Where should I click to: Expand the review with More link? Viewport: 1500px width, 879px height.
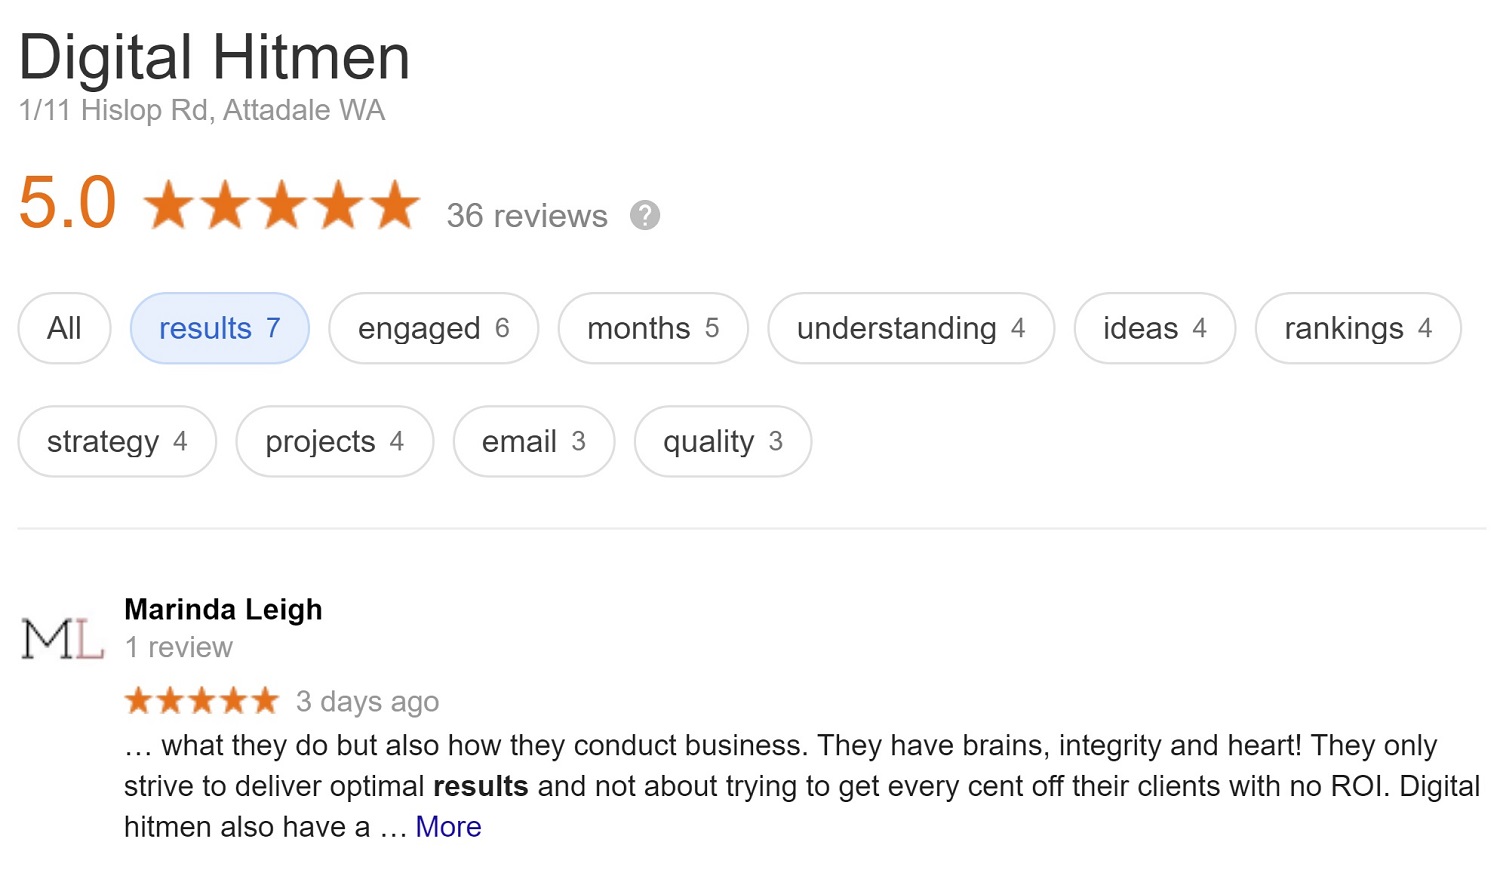pyautogui.click(x=448, y=827)
